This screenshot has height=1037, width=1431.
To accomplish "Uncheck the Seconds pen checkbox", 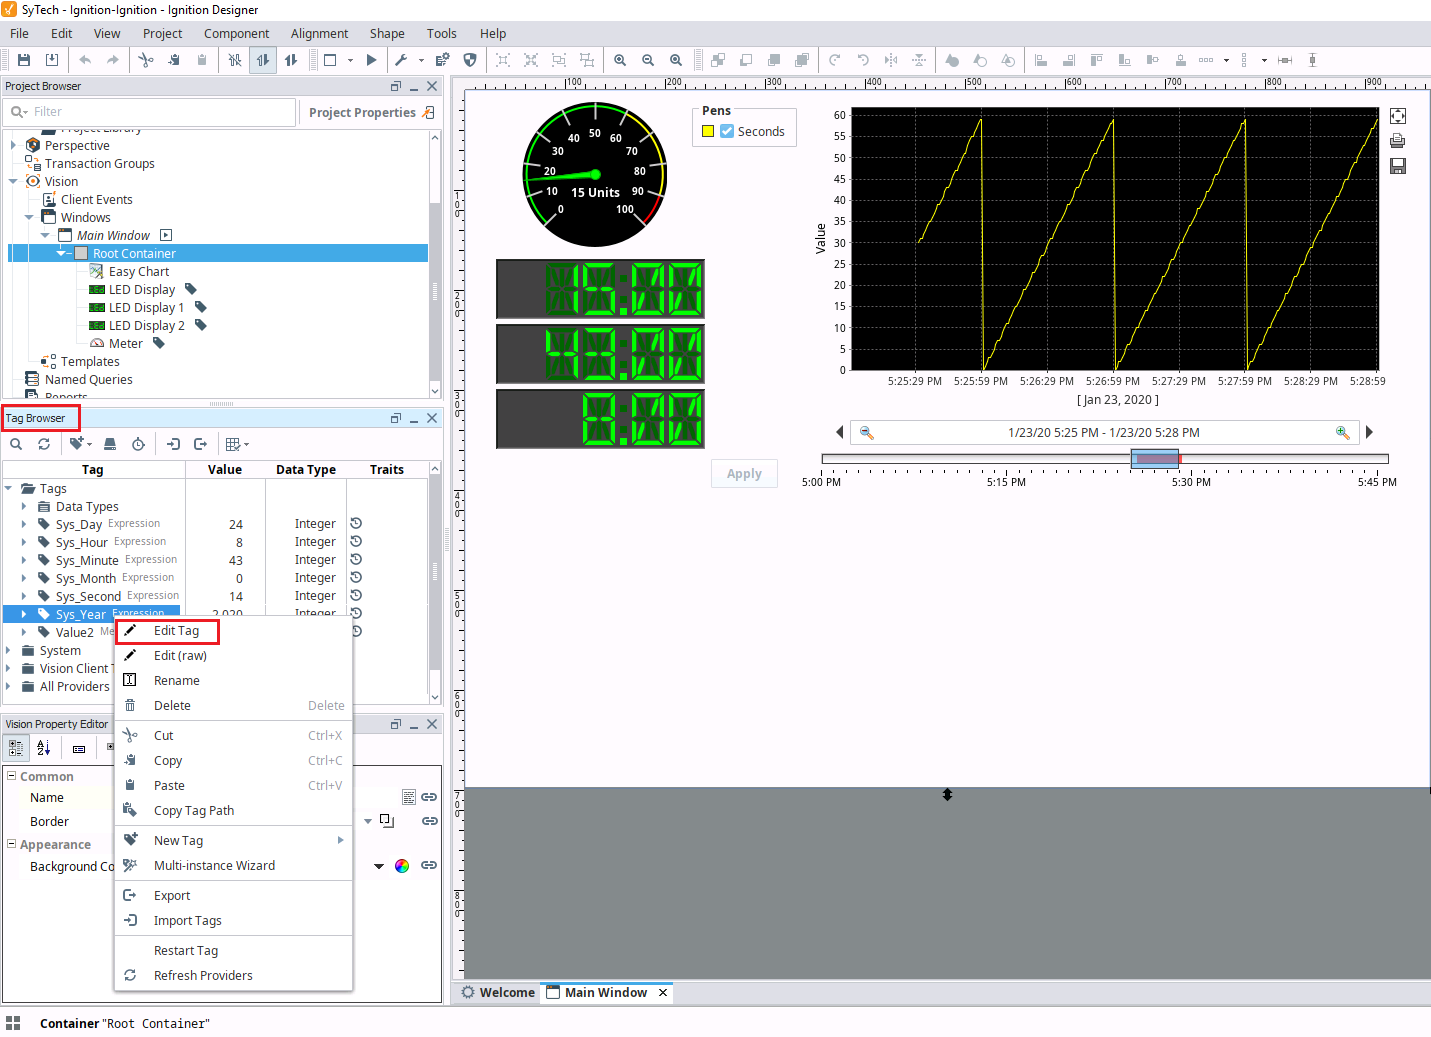I will coord(727,131).
